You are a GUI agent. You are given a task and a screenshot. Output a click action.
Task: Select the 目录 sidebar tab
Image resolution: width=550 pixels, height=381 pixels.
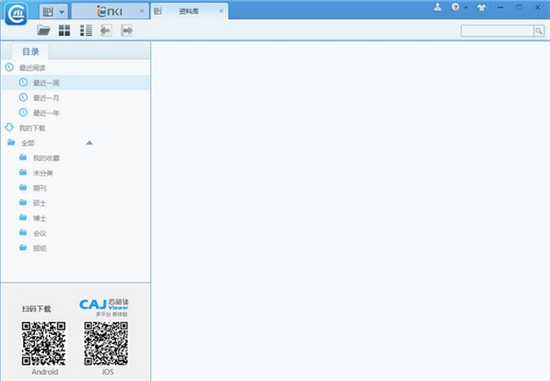(31, 52)
